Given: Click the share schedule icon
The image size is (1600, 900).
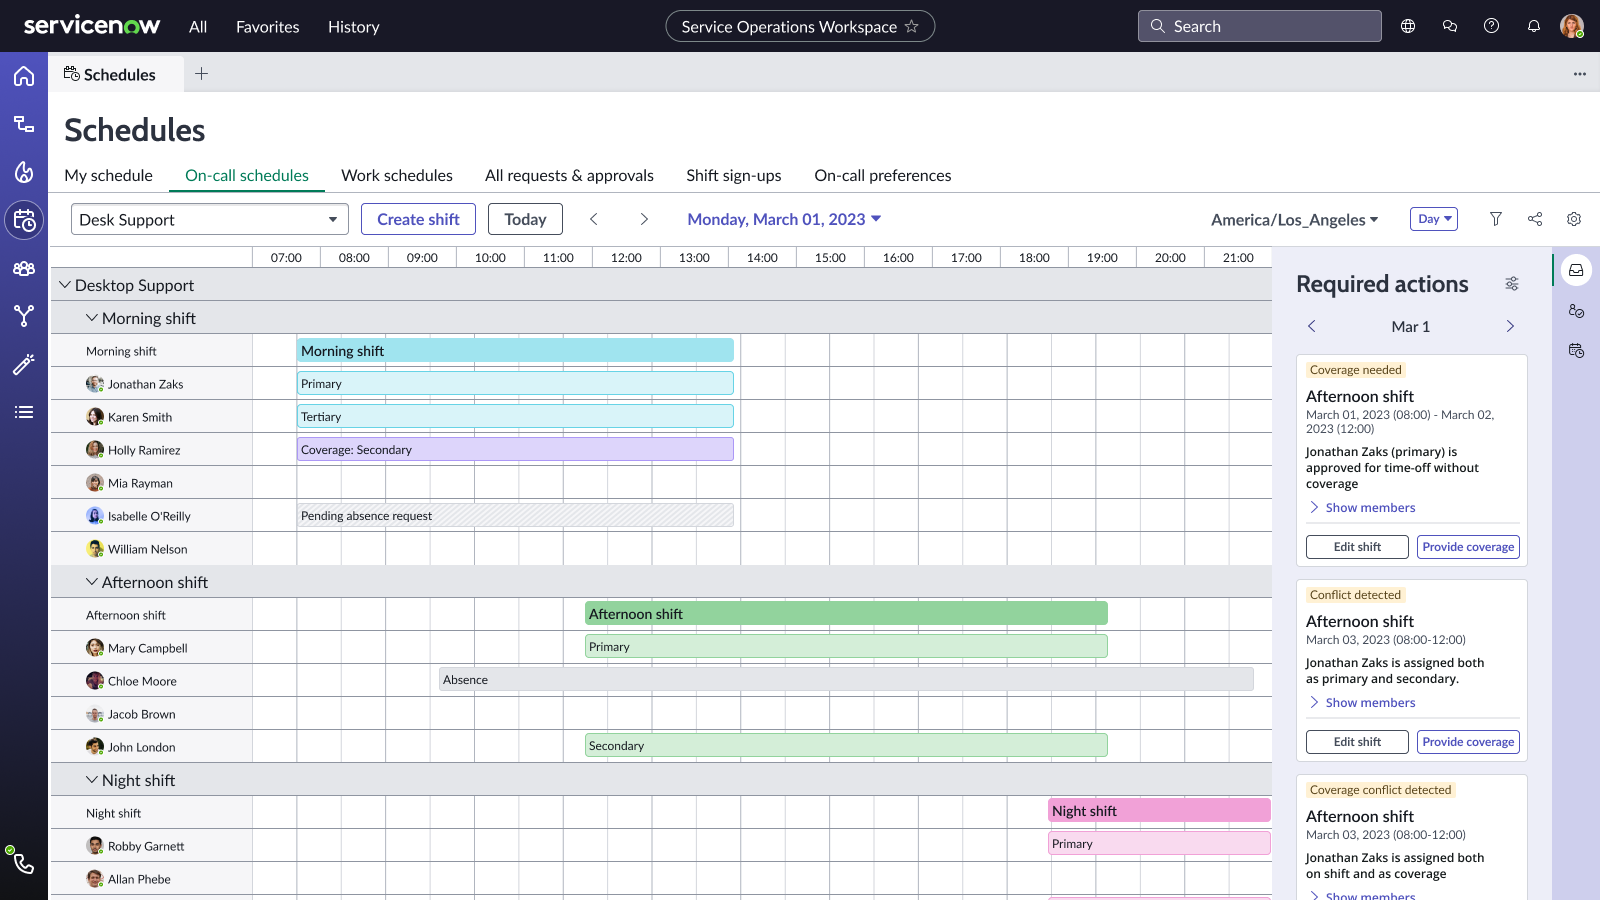Looking at the screenshot, I should point(1535,219).
